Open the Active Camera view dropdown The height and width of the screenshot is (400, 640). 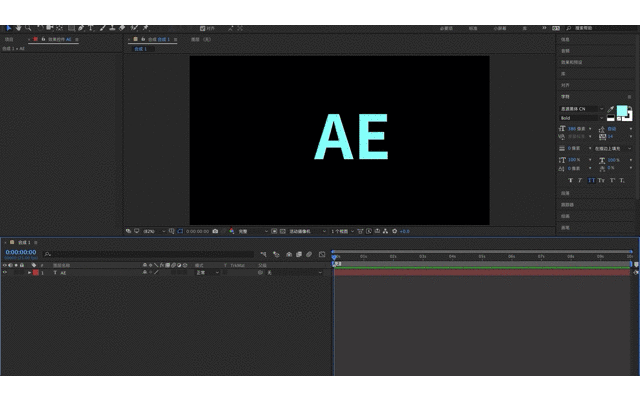(x=307, y=231)
